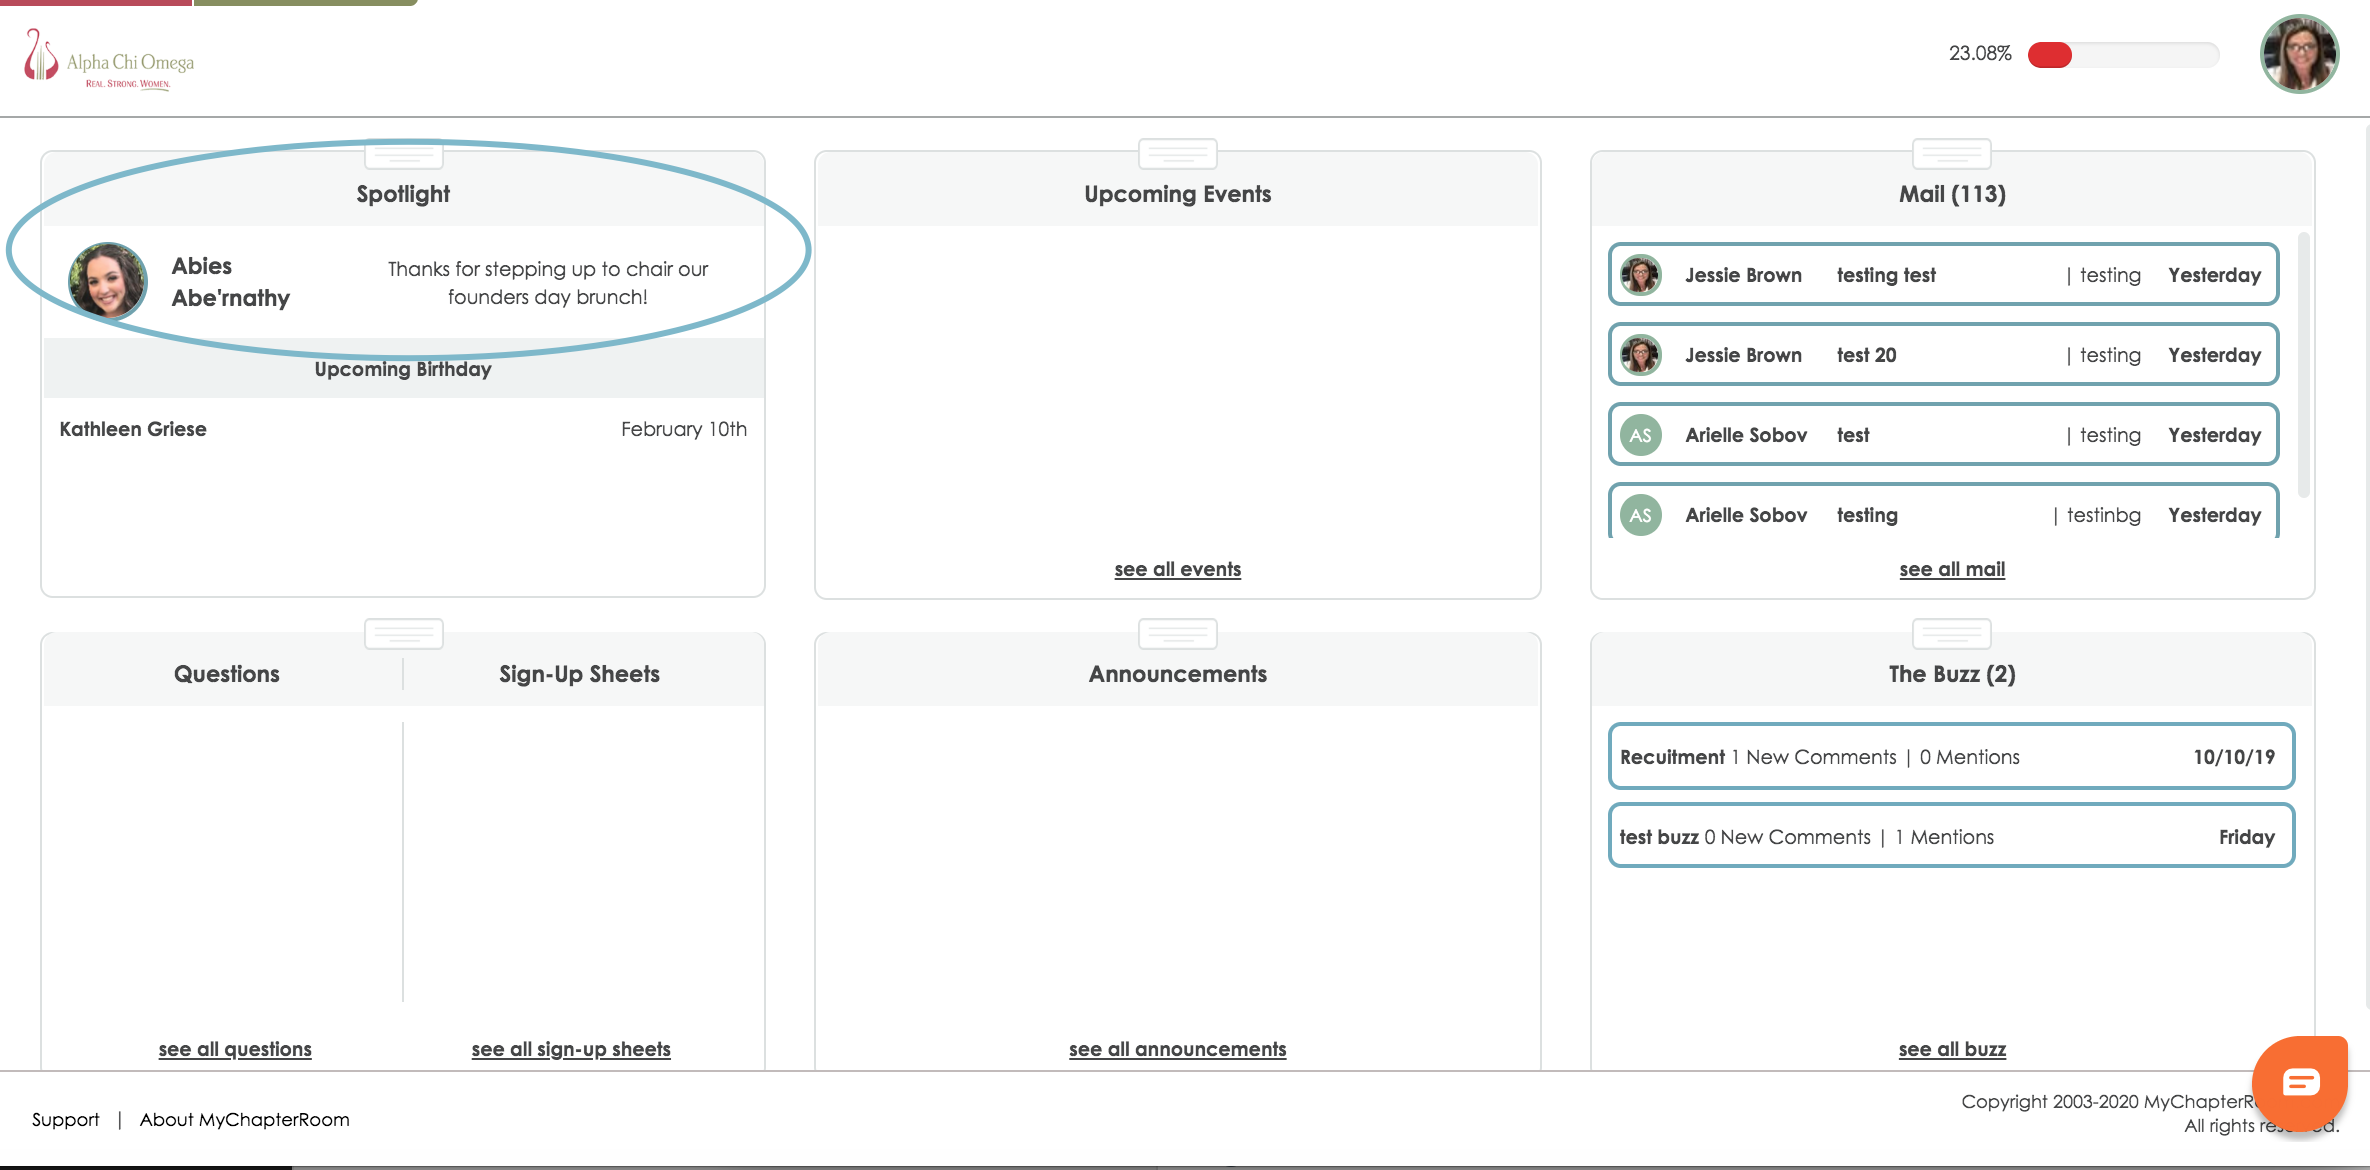
Task: Click the see all mail link
Action: click(x=1951, y=569)
